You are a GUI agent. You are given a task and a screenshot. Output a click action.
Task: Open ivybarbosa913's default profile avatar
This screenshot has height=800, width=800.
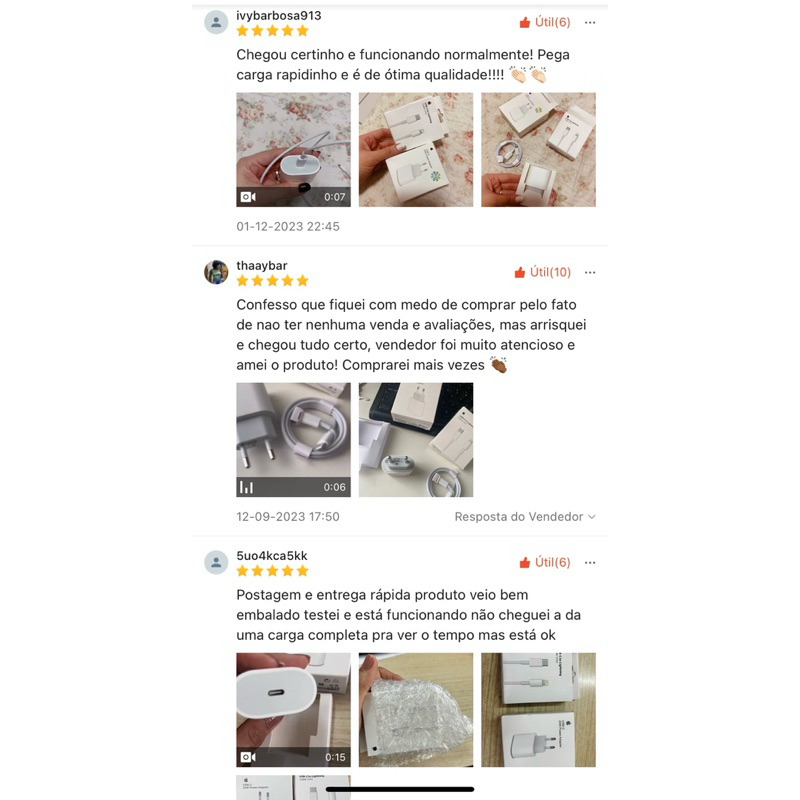[216, 22]
